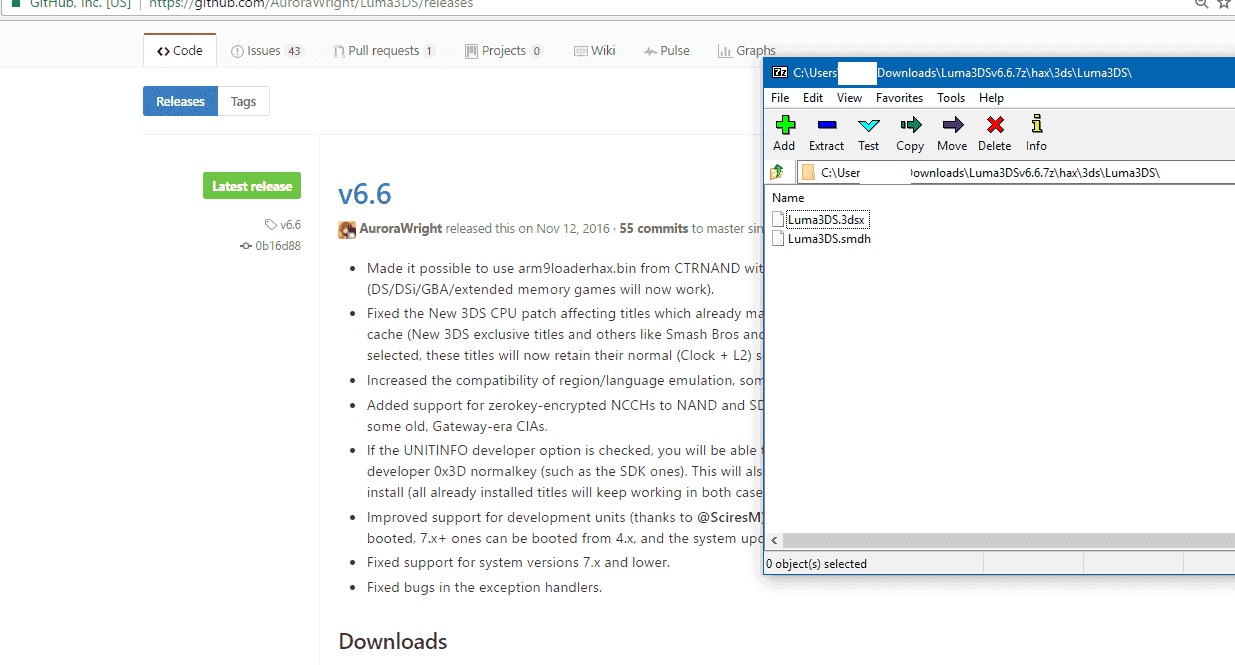Screen dimensions: 1235x665
Task: Click the red Delete icon in 7-Zip
Action: [994, 125]
